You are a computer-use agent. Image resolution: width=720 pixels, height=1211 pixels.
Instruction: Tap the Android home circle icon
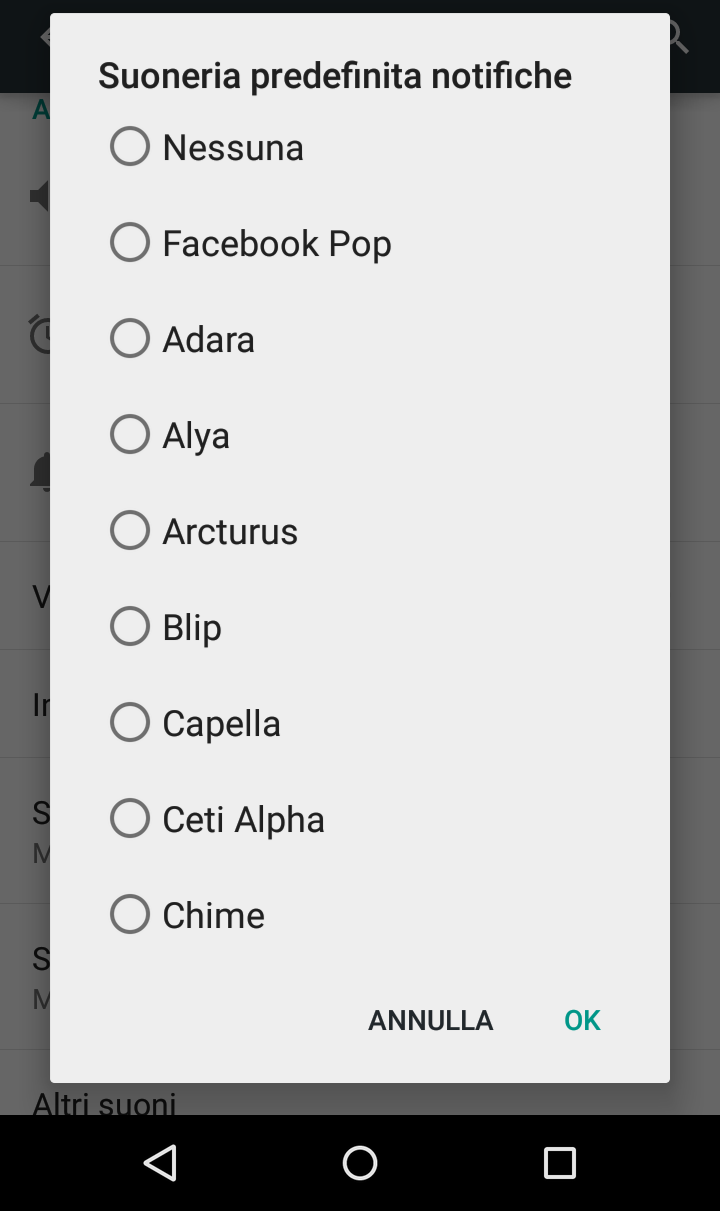(x=360, y=1163)
